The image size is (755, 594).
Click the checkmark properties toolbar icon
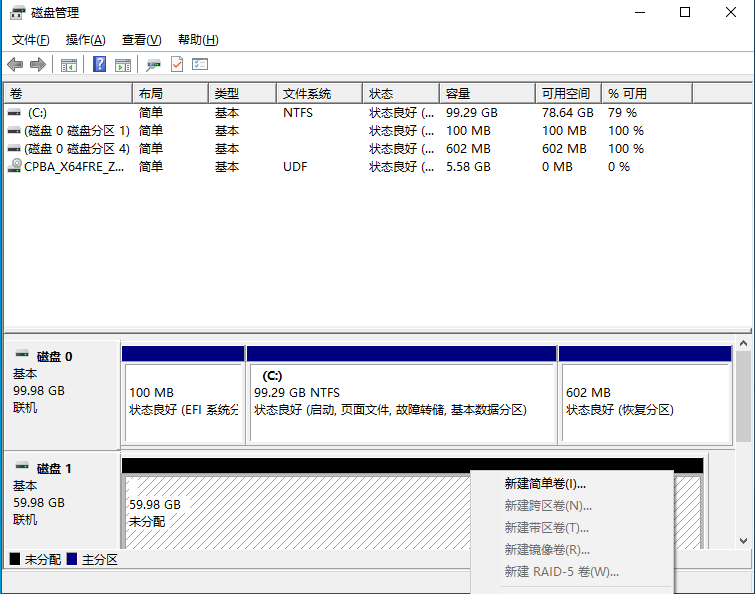pyautogui.click(x=177, y=64)
